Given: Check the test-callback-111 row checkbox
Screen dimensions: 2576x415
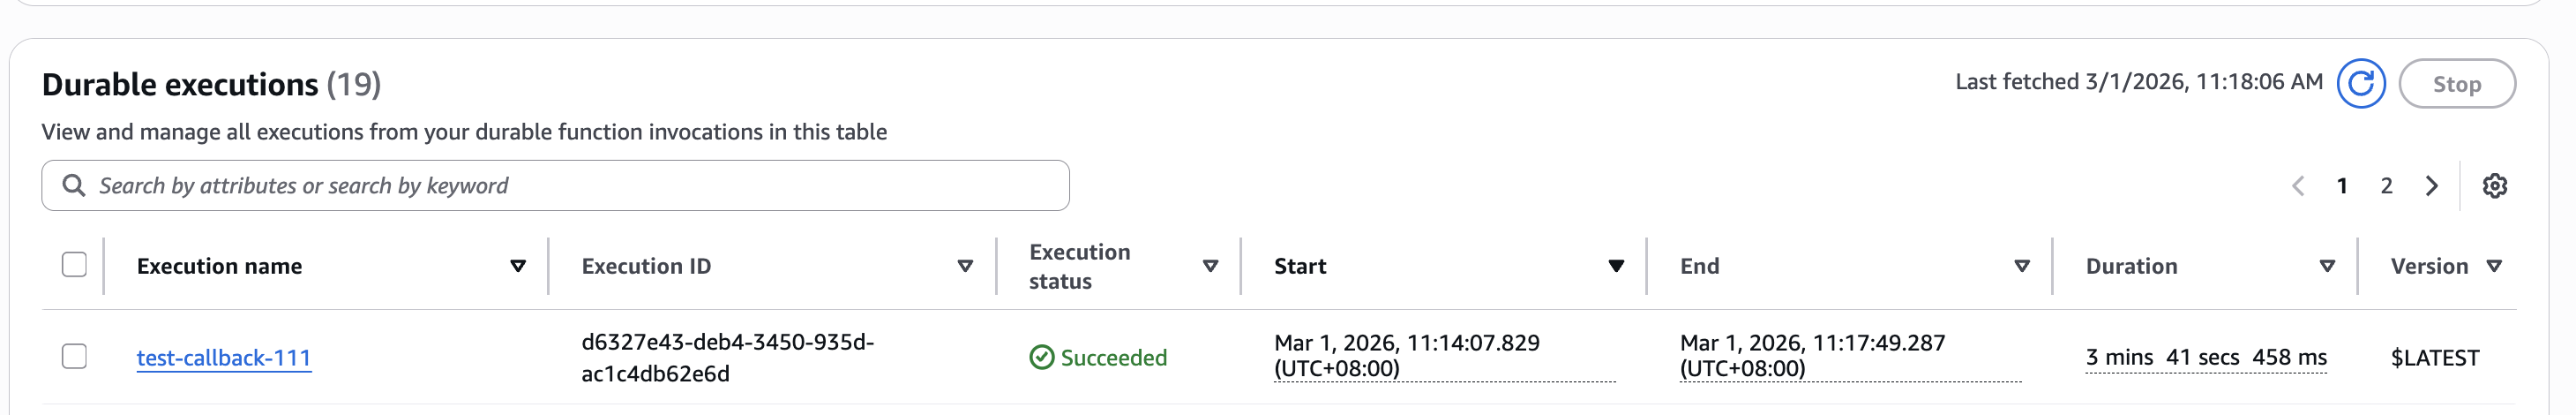Looking at the screenshot, I should pyautogui.click(x=74, y=357).
